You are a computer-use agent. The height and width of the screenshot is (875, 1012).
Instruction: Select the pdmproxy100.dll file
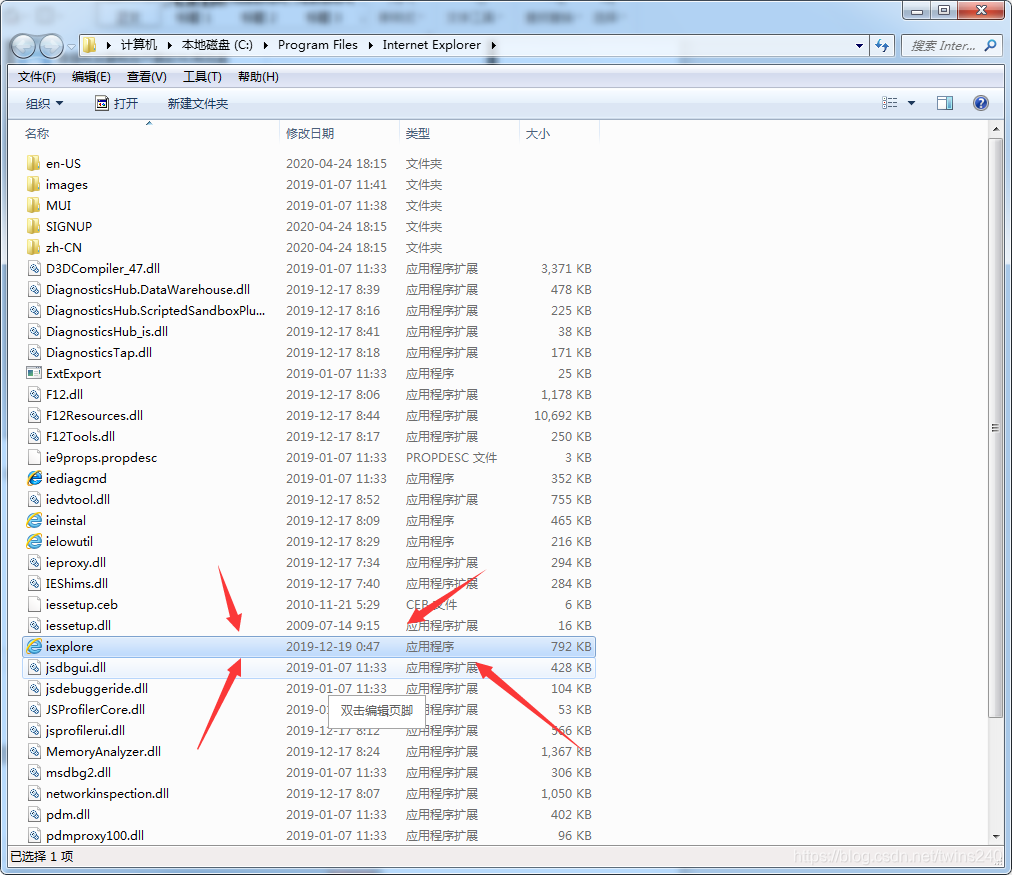point(95,836)
